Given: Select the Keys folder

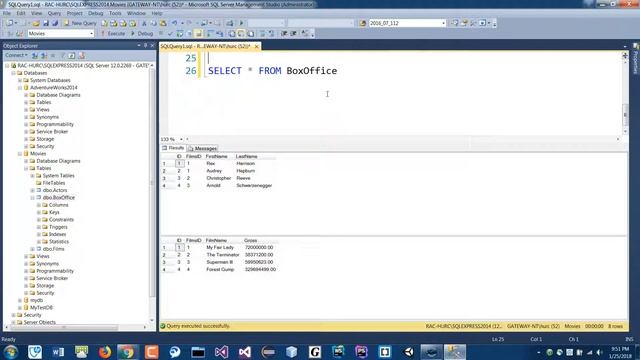Looking at the screenshot, I should point(54,212).
